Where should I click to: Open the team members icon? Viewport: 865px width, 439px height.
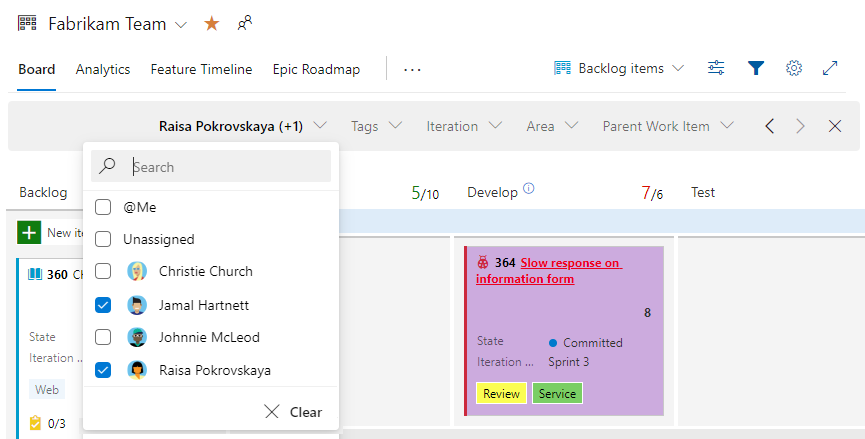point(244,23)
